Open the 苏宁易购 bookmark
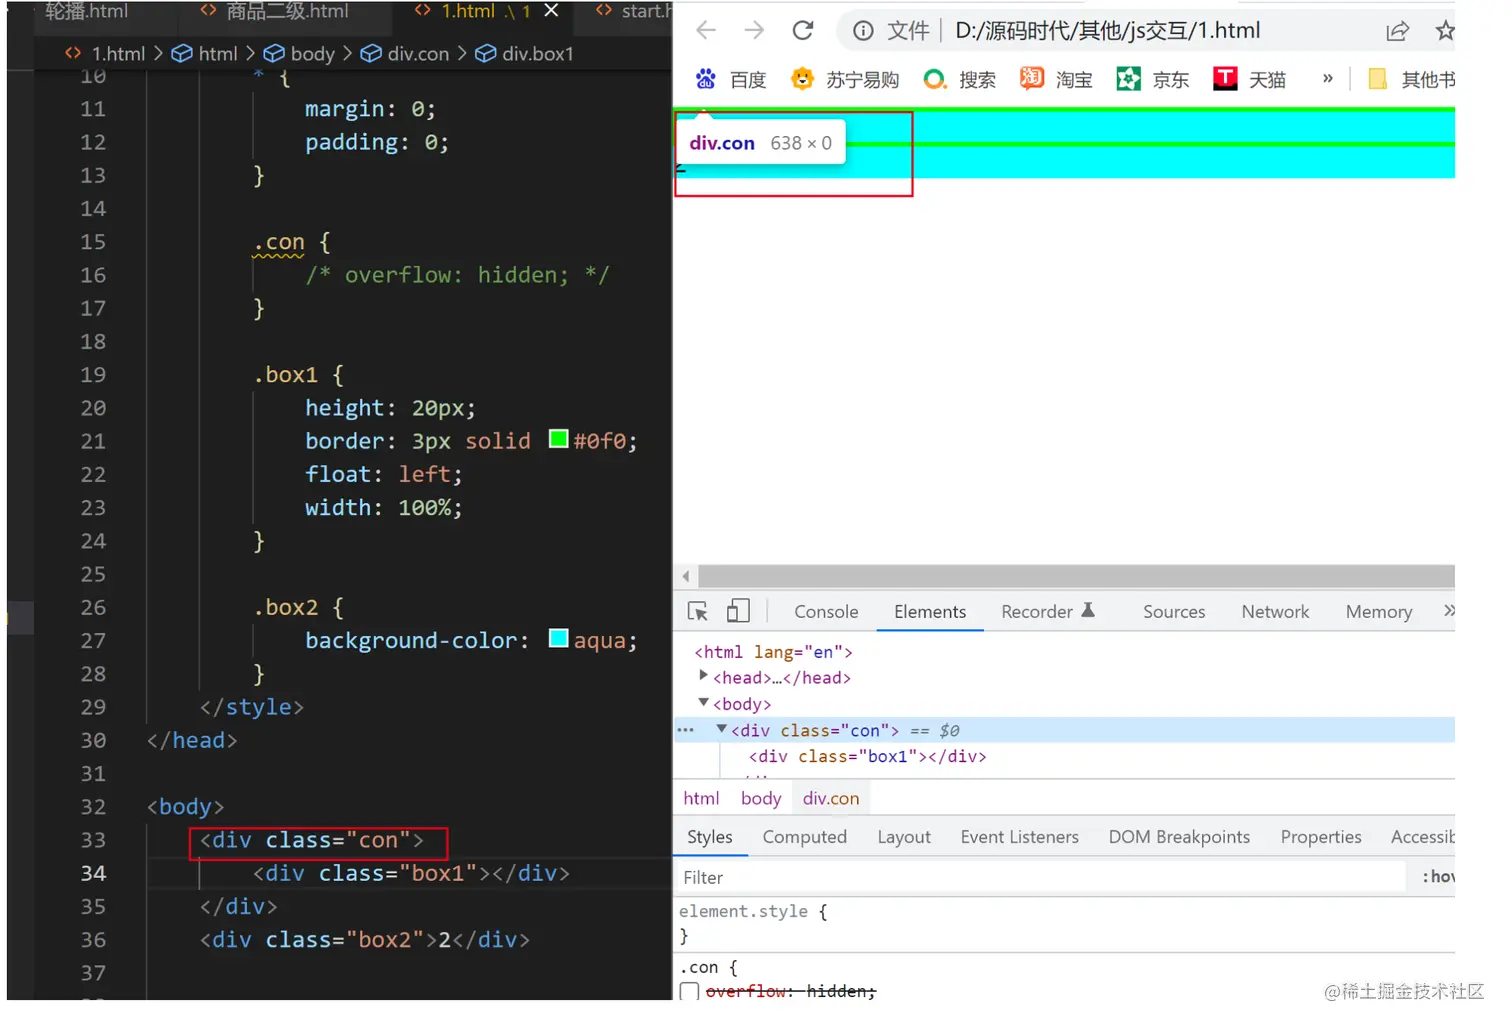Screen dimensions: 1512x1029 coord(845,79)
